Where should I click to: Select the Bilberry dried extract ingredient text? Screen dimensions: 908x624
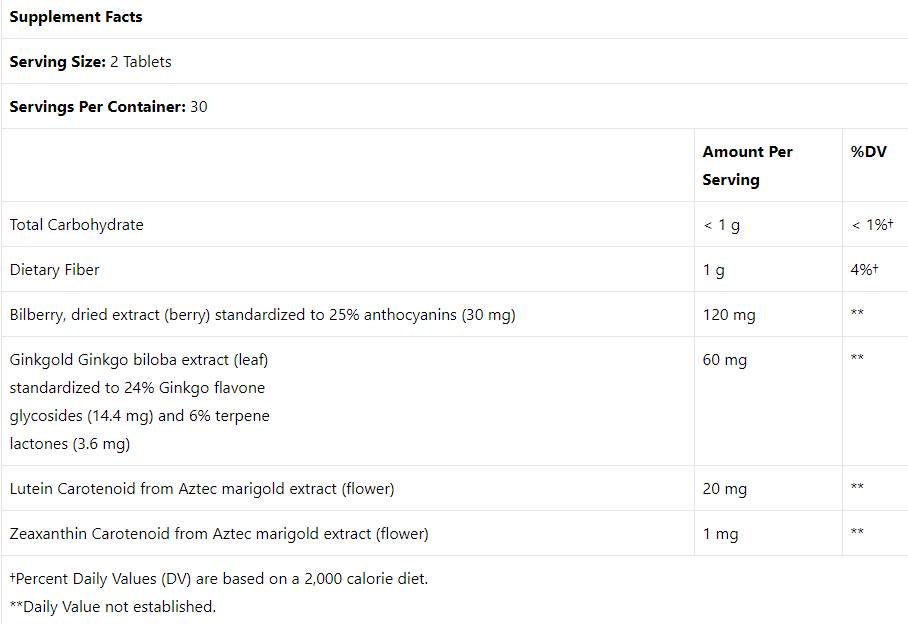[263, 315]
